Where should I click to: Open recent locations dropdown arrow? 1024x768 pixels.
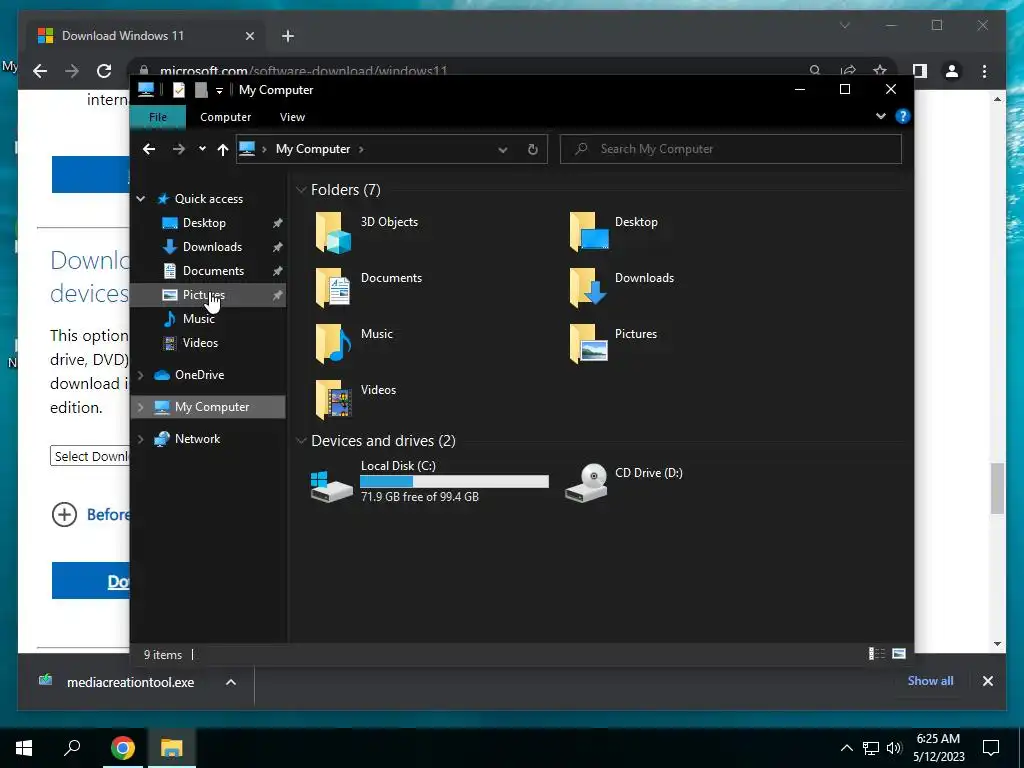pyautogui.click(x=202, y=149)
